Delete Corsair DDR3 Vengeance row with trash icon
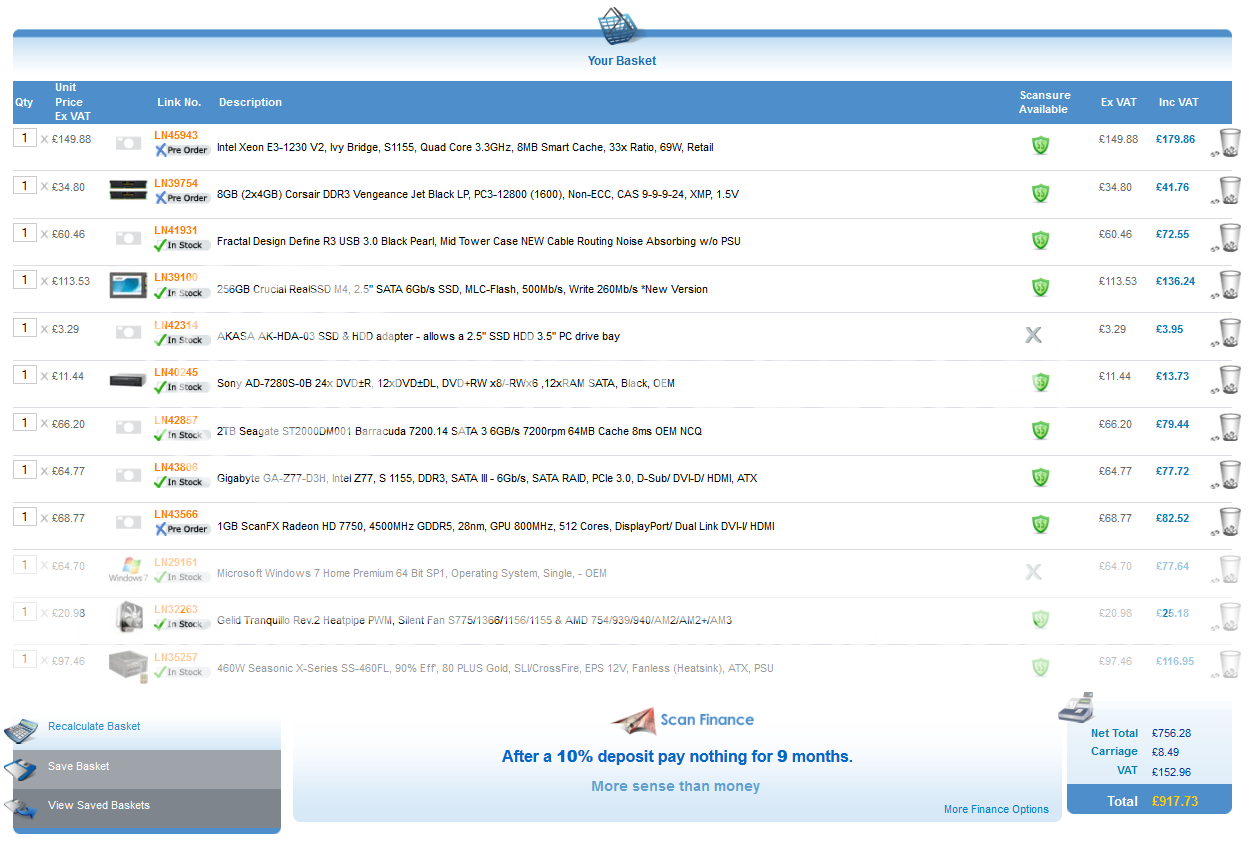Image resolution: width=1251 pixels, height=842 pixels. point(1227,190)
